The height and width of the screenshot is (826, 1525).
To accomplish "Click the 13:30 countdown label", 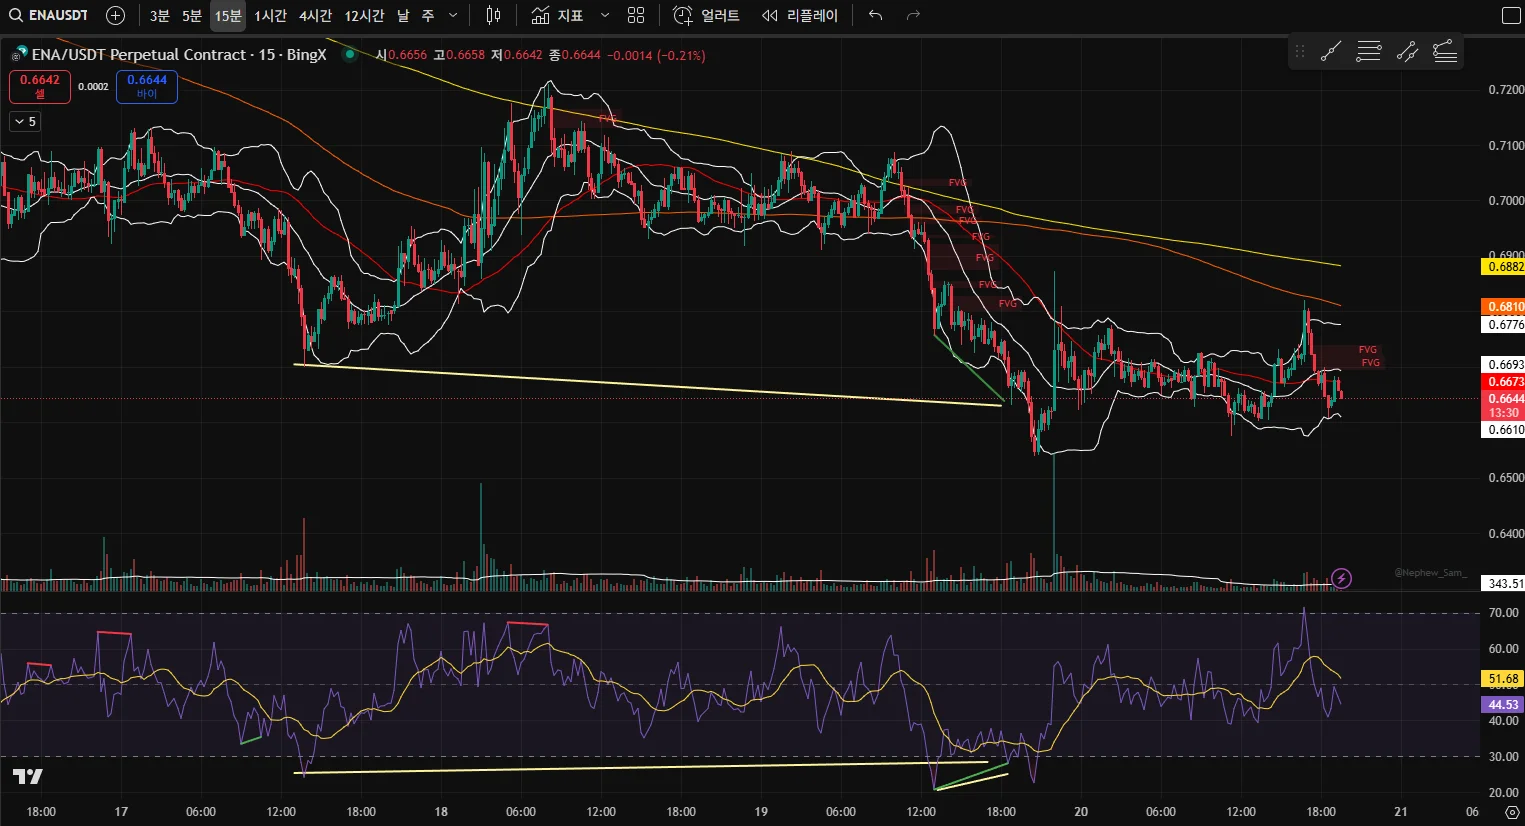I will pos(1503,413).
